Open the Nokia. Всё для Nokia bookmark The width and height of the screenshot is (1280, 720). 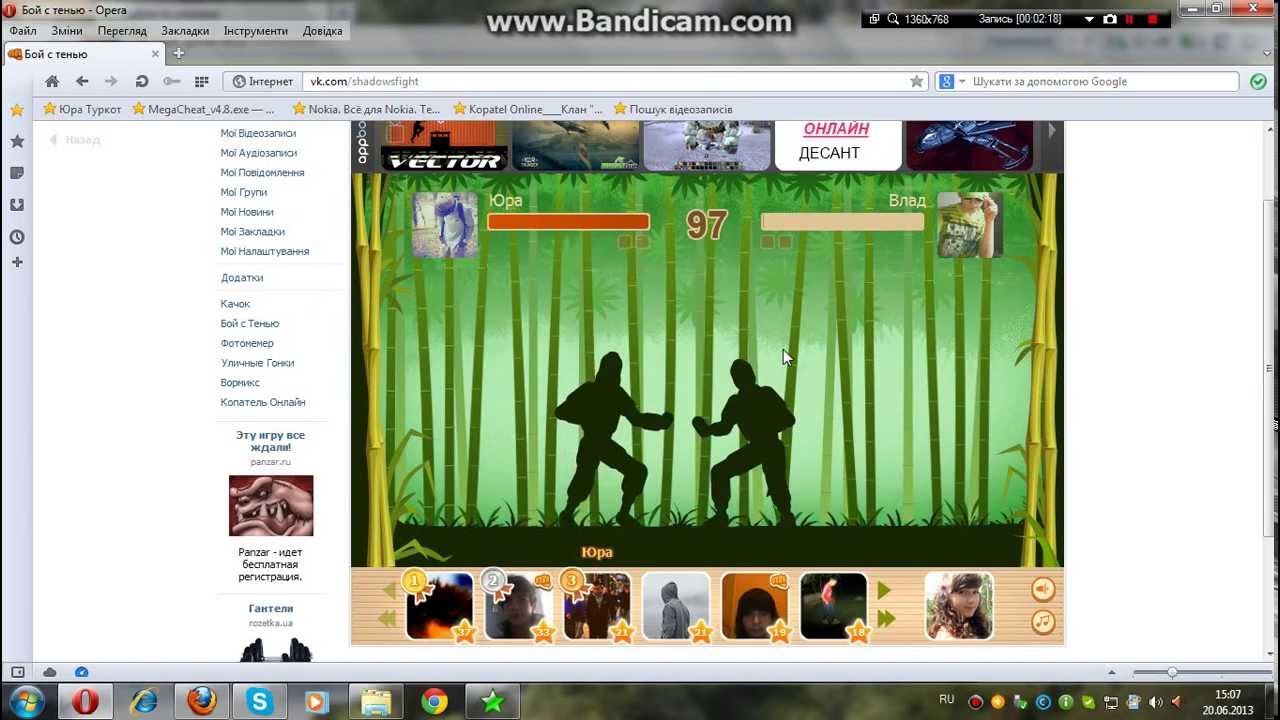(366, 109)
